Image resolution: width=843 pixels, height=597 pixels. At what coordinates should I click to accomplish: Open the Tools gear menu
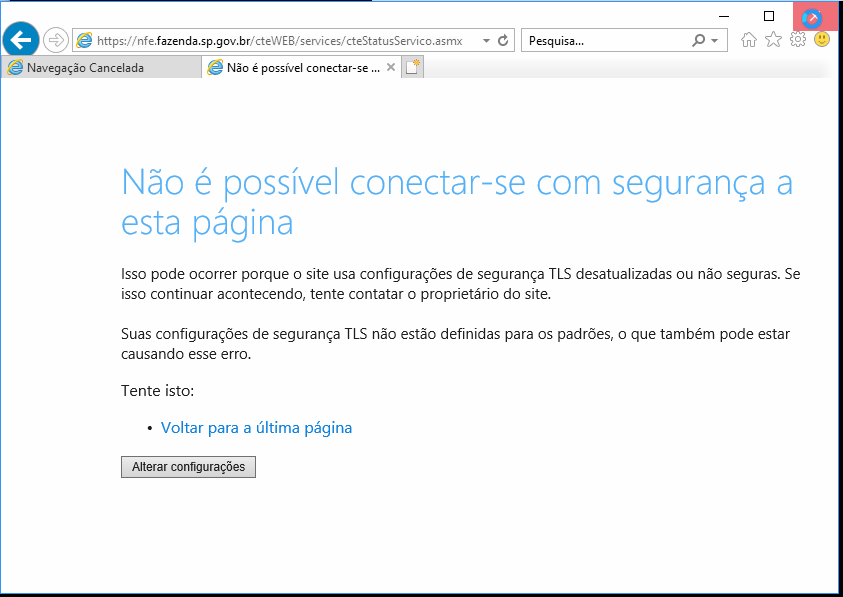tap(798, 39)
